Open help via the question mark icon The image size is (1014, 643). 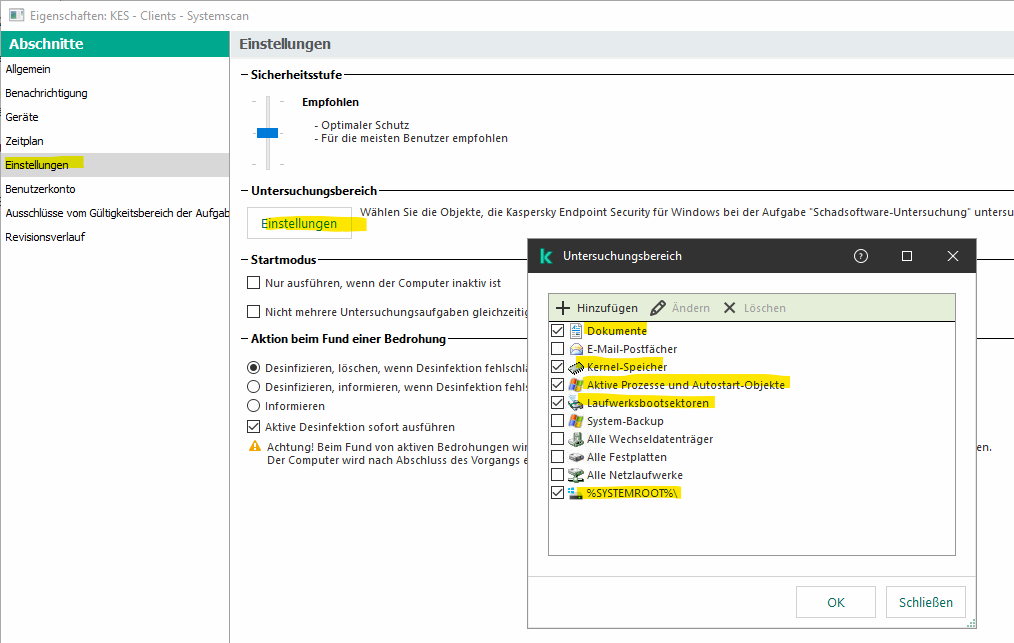coord(860,256)
